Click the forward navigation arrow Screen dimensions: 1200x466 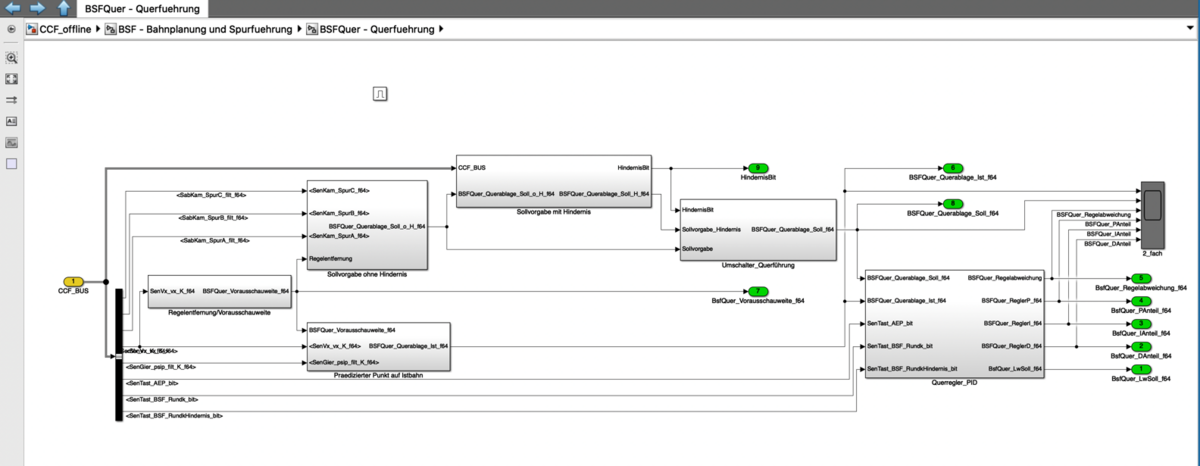tap(38, 9)
